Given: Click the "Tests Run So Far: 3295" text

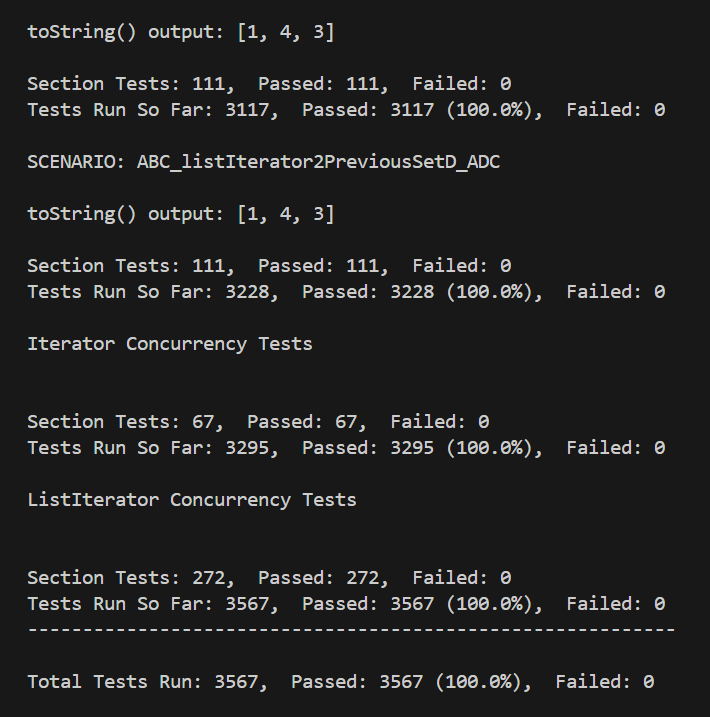Looking at the screenshot, I should pyautogui.click(x=148, y=448).
